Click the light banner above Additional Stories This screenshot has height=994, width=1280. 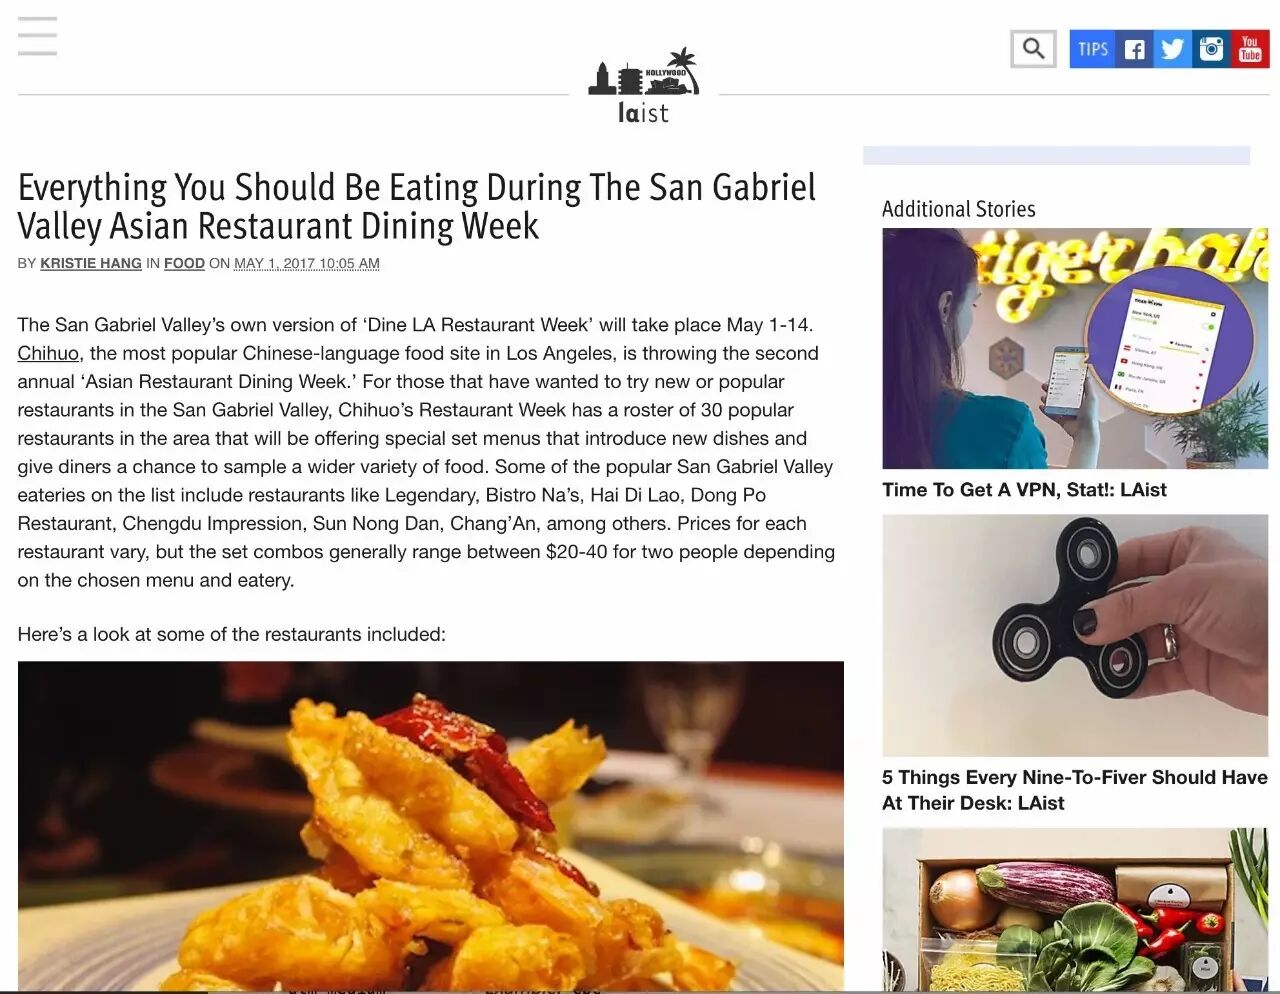click(1056, 155)
